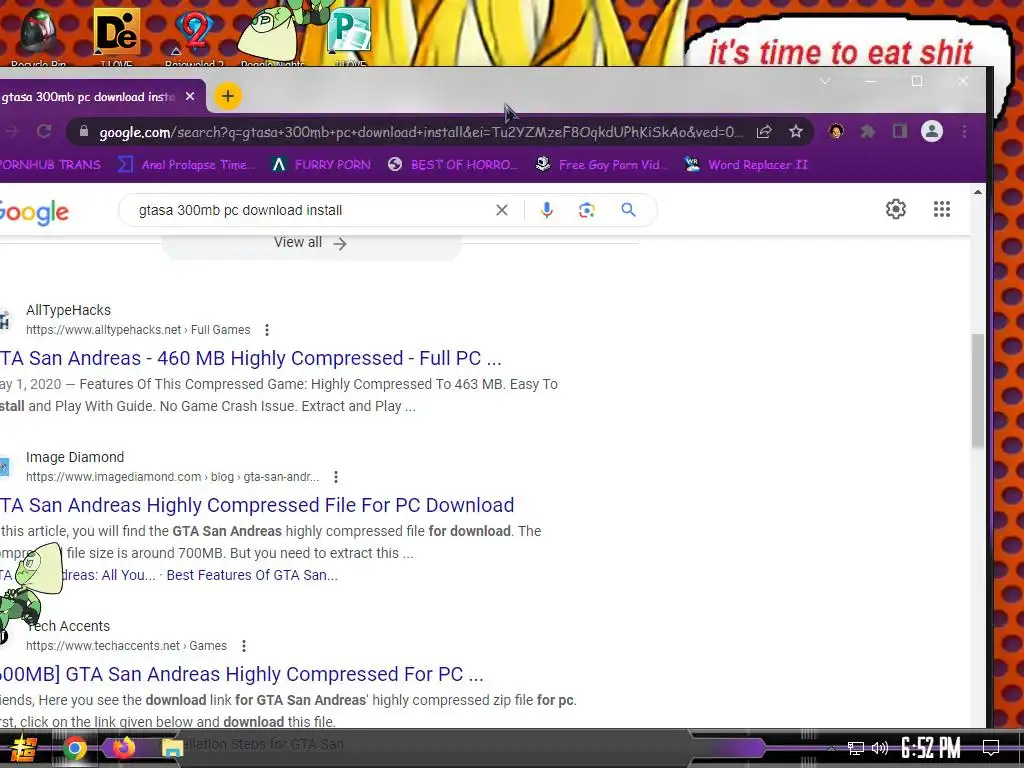This screenshot has height=768, width=1024.
Task: Click the alltypehacks.net URL breadcrumb
Action: click(x=138, y=330)
